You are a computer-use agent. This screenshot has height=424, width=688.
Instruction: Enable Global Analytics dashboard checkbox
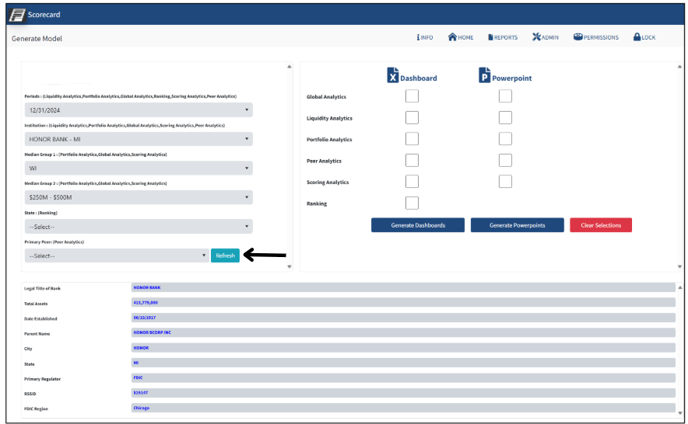point(412,96)
